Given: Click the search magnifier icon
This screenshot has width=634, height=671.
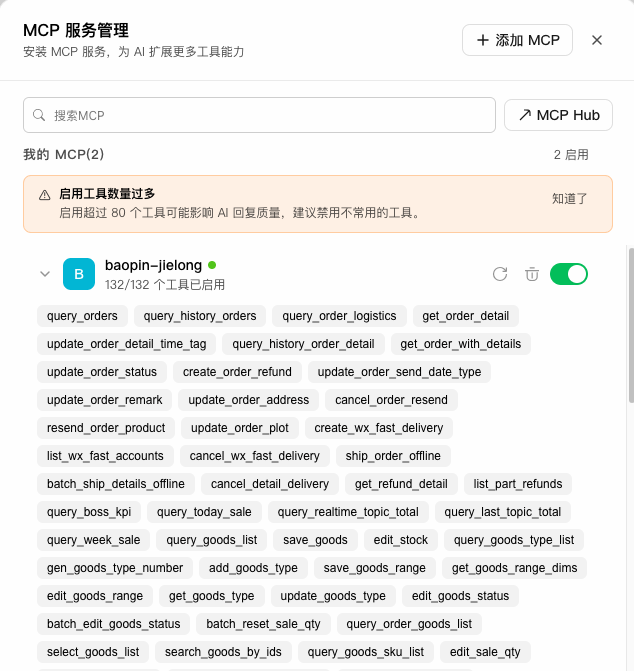Looking at the screenshot, I should (39, 115).
